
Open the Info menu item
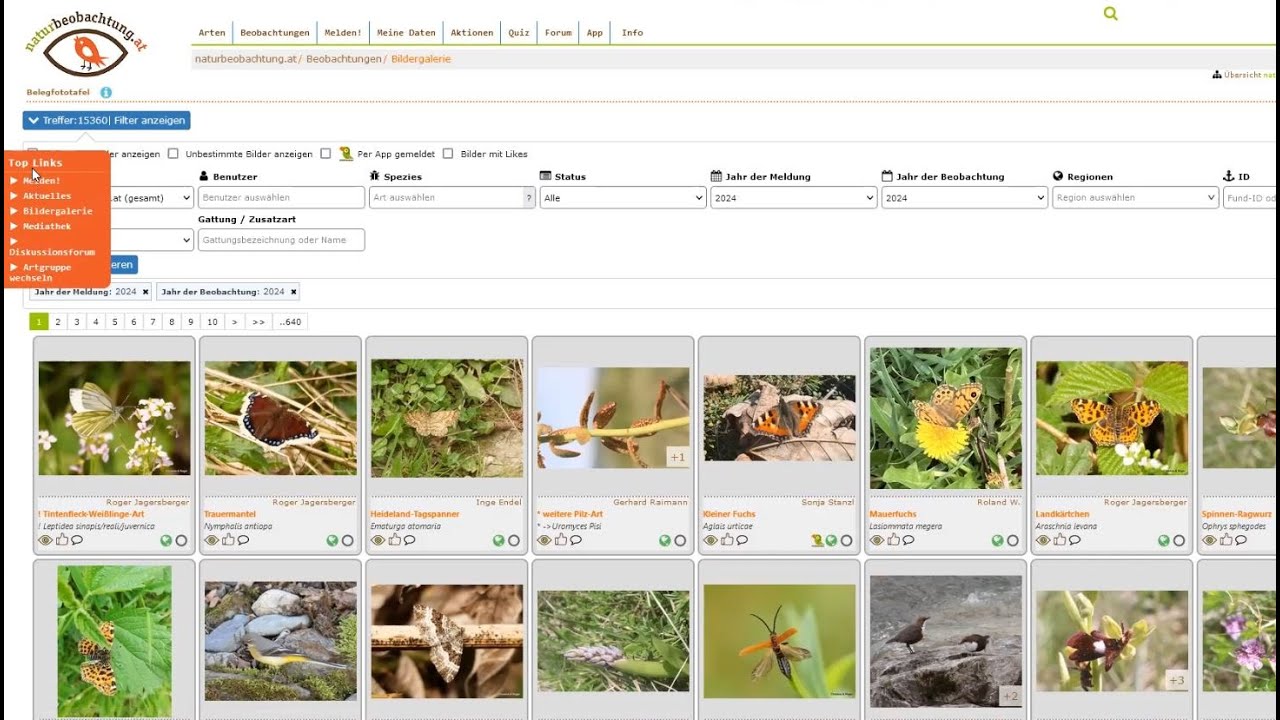click(x=632, y=33)
